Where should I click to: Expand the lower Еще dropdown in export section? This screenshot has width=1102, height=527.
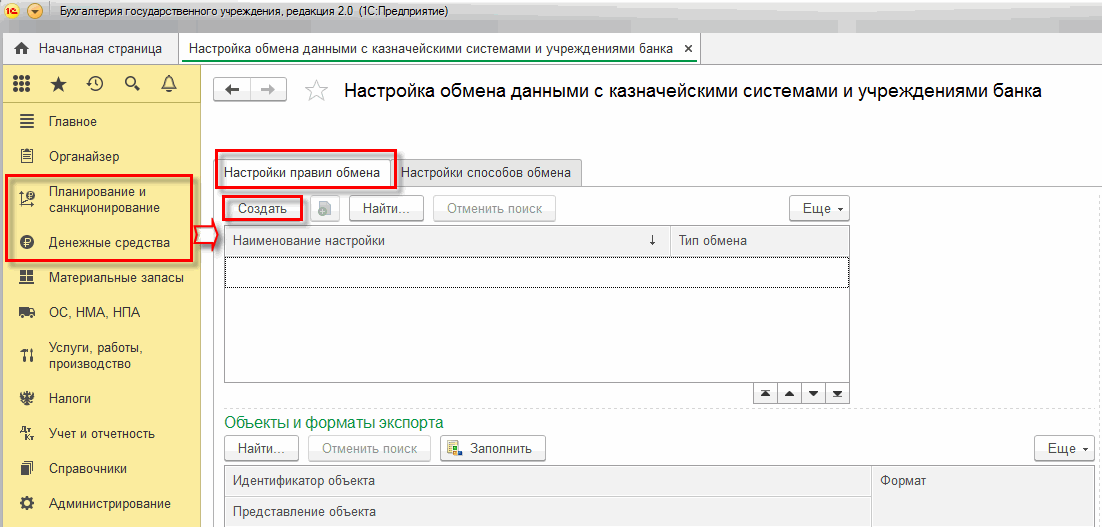1064,448
